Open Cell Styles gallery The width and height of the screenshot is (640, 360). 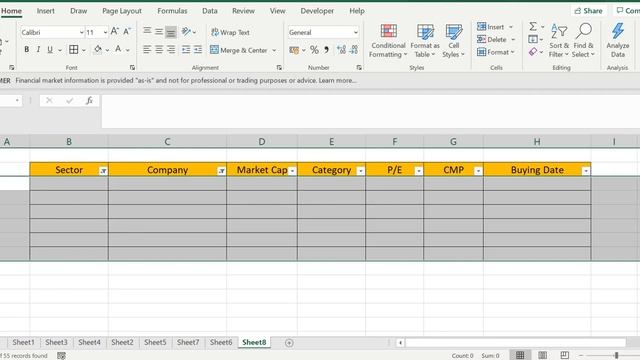(x=453, y=41)
